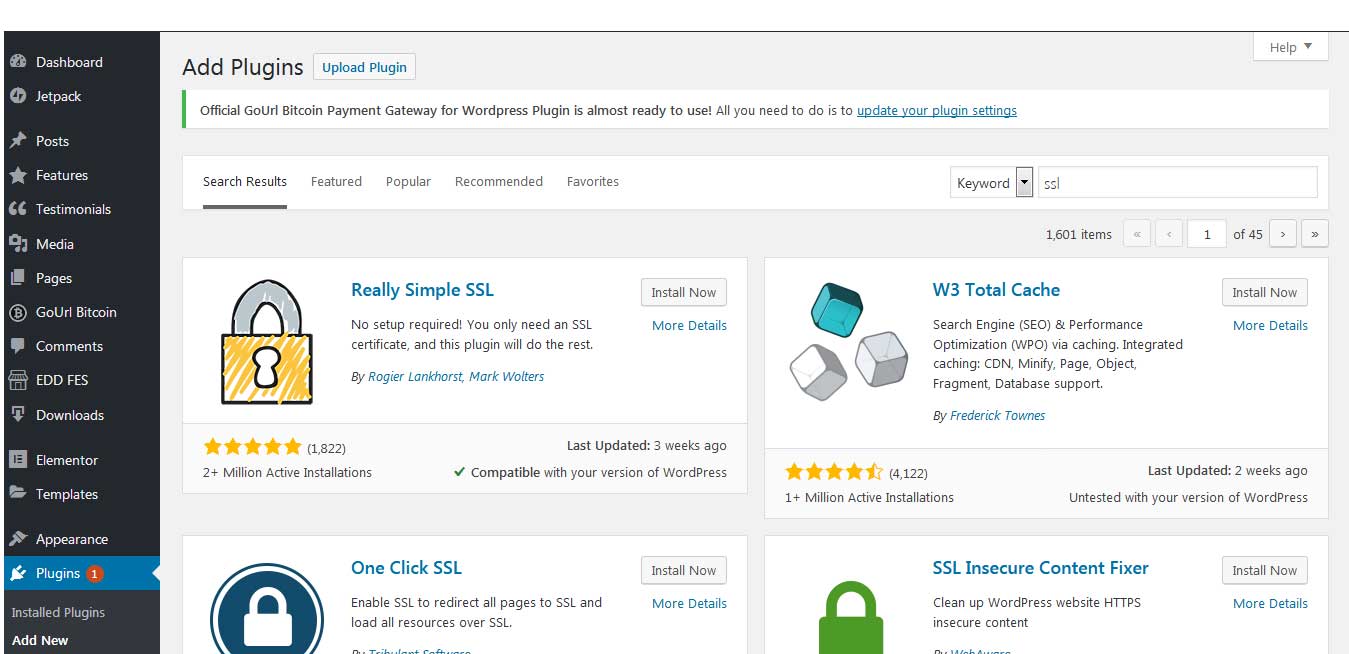The width and height of the screenshot is (1349, 654).
Task: Click the Upload Plugin button
Action: [364, 67]
